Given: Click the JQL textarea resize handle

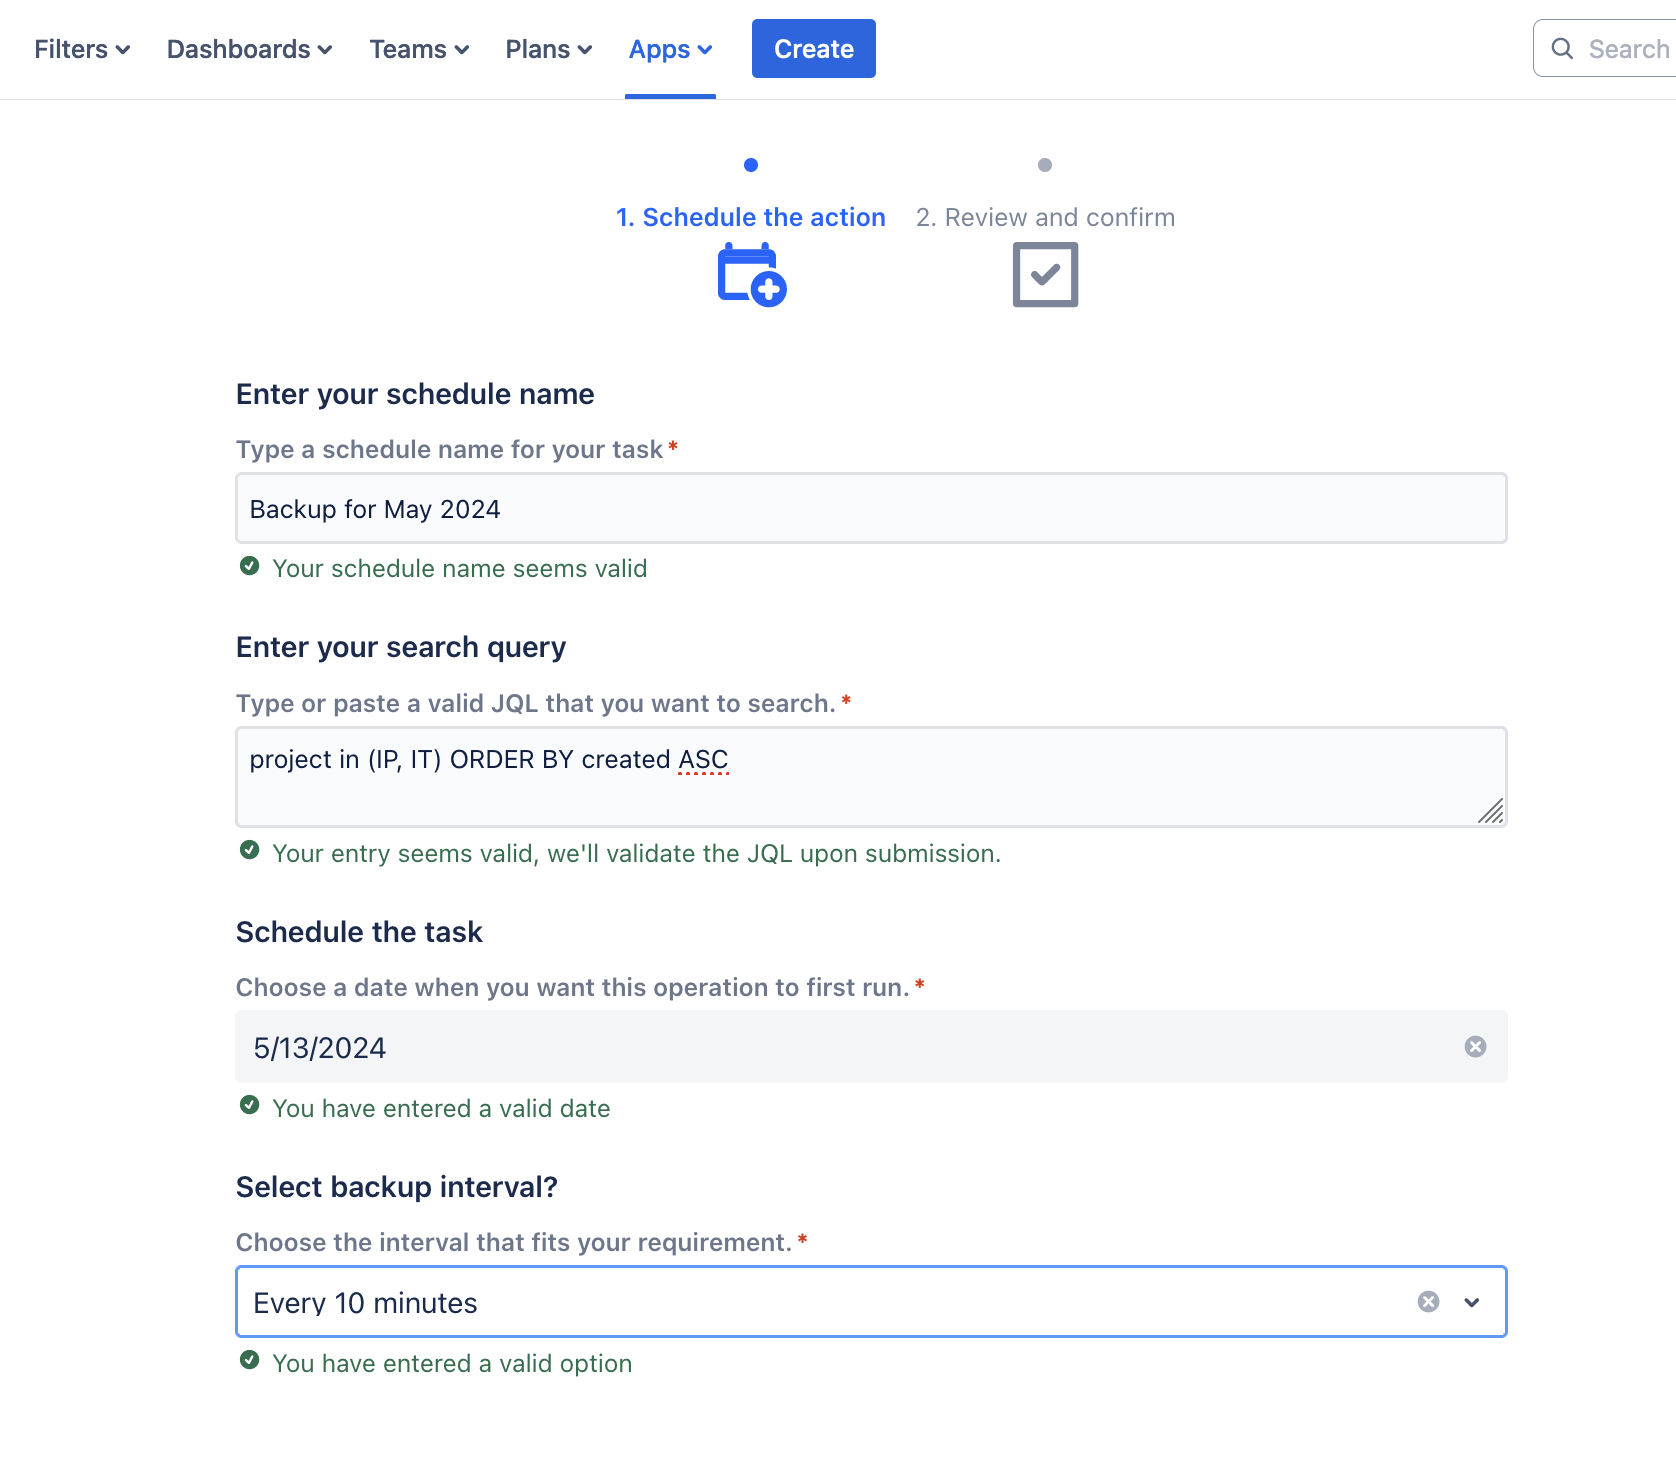Looking at the screenshot, I should (1491, 811).
